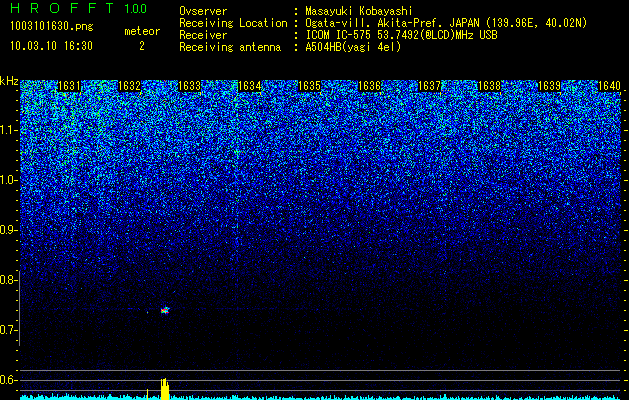The width and height of the screenshot is (629, 400).
Task: Click the 1.1 kHz axis label
Action: [7, 130]
